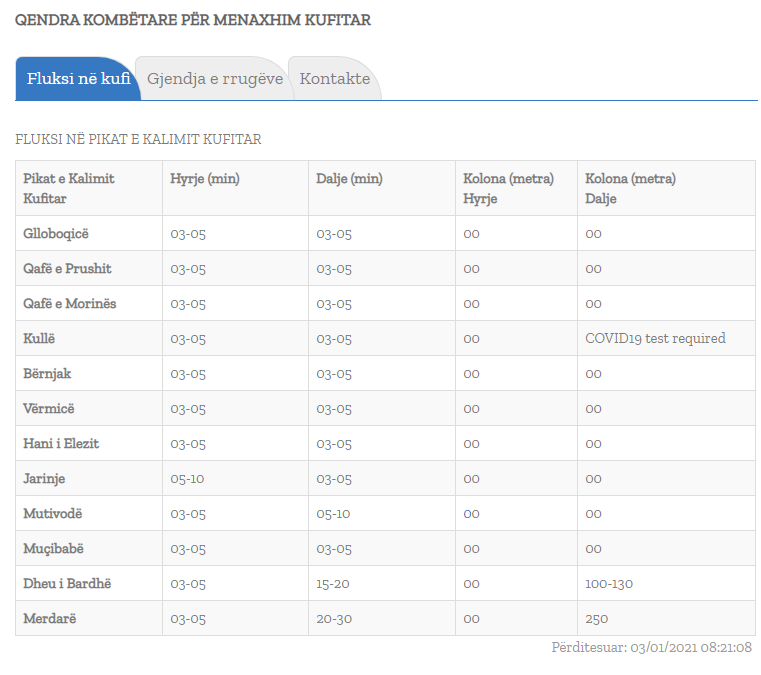Select the Muçibabë row name

(x=53, y=548)
